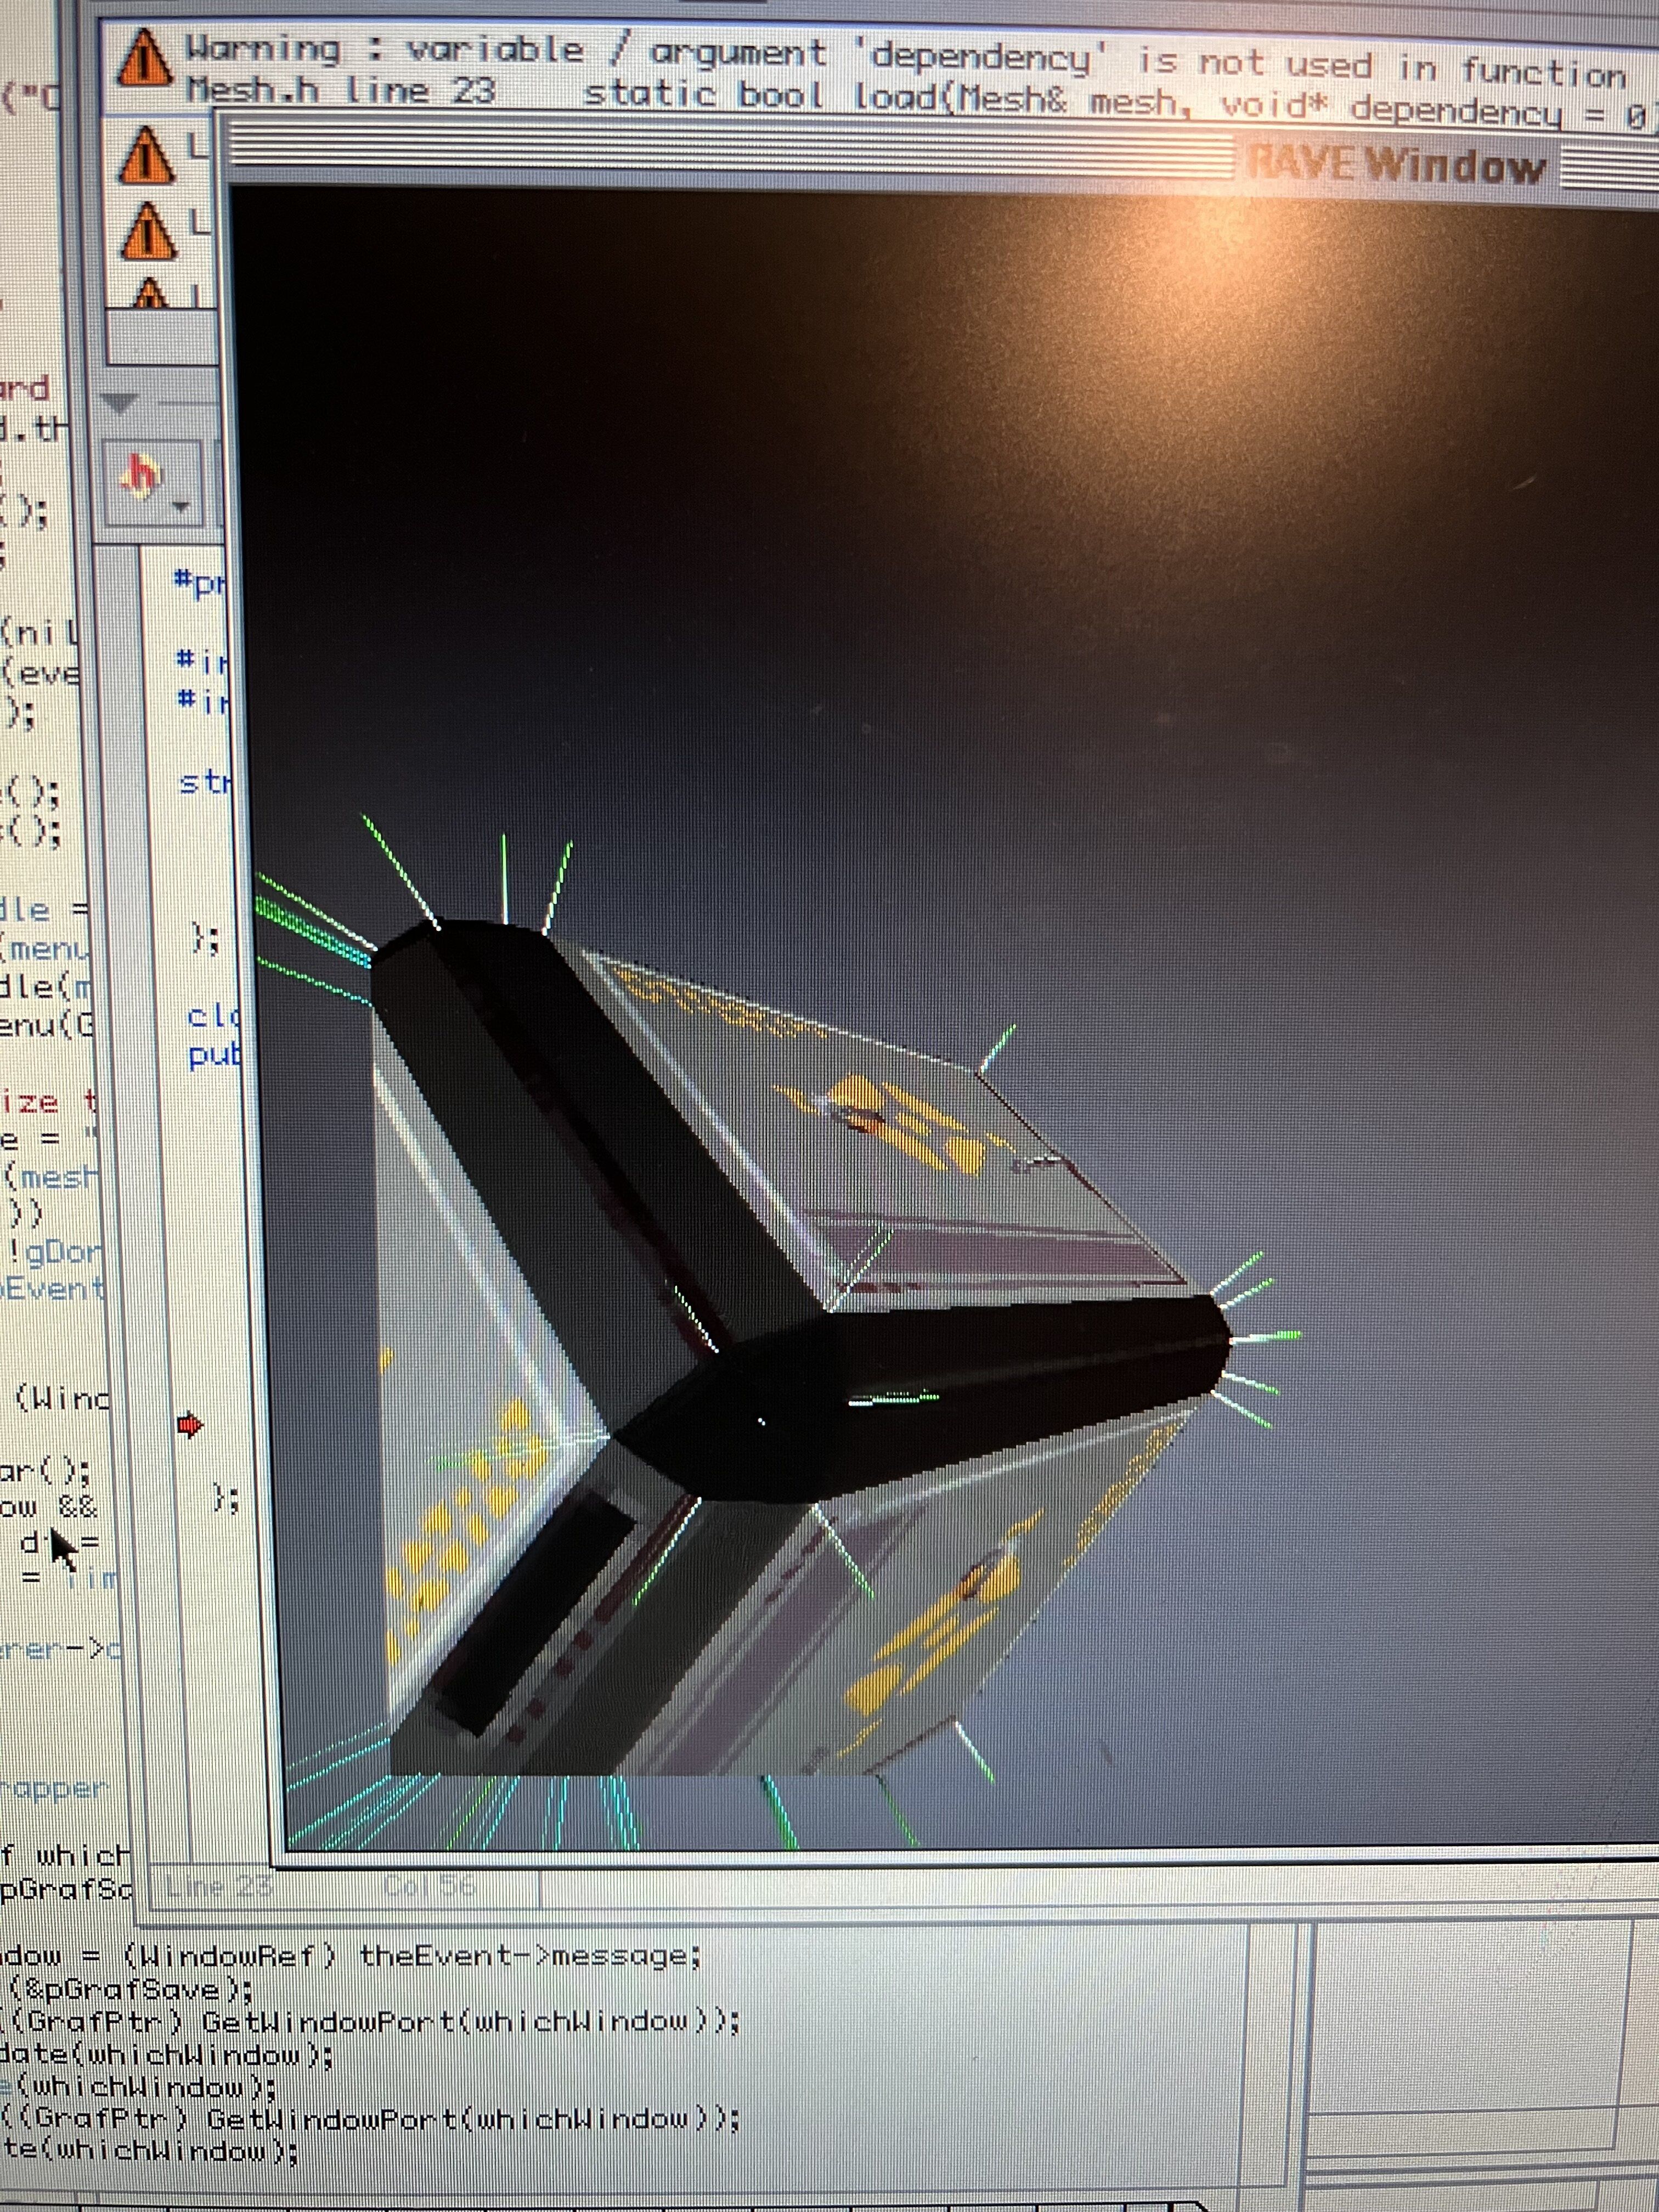Click the 'Col 56' status bar entry
This screenshot has height=2212, width=1659.
pyautogui.click(x=429, y=1887)
